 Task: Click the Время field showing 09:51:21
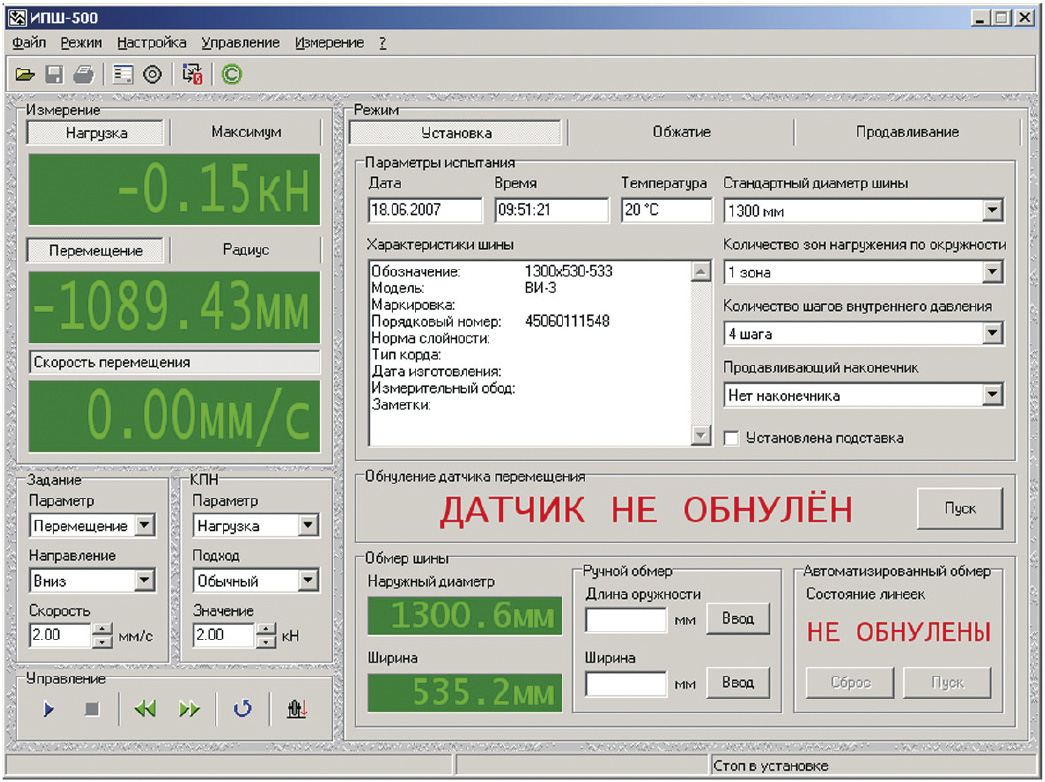(551, 210)
